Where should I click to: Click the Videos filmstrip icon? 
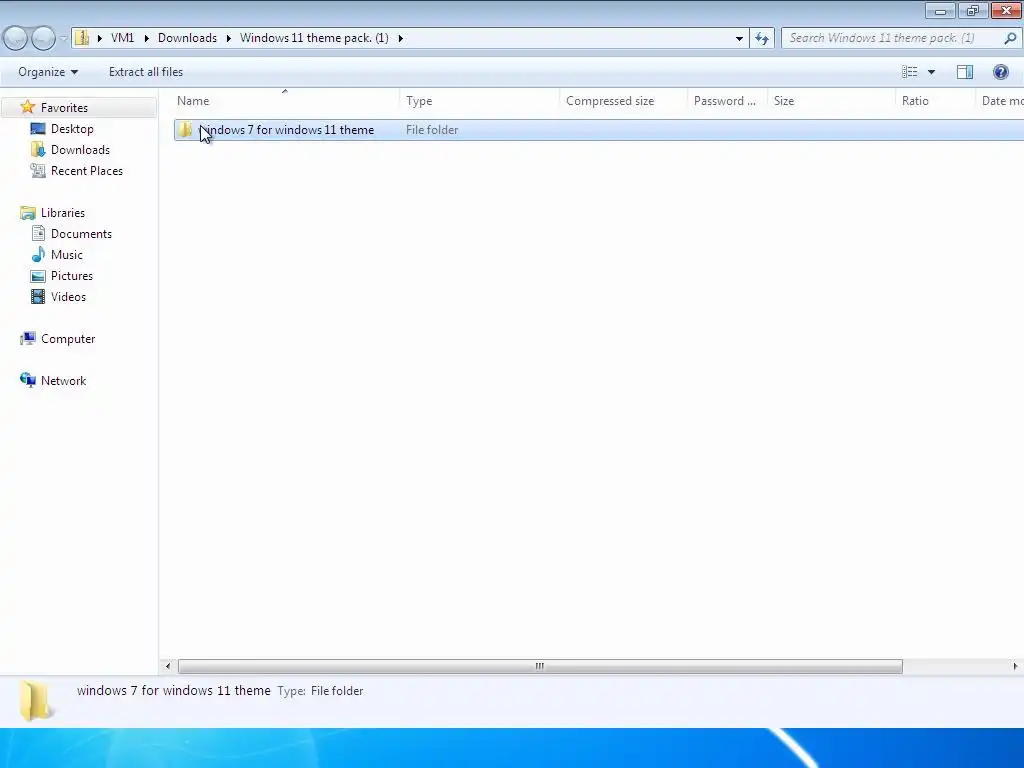[38, 296]
